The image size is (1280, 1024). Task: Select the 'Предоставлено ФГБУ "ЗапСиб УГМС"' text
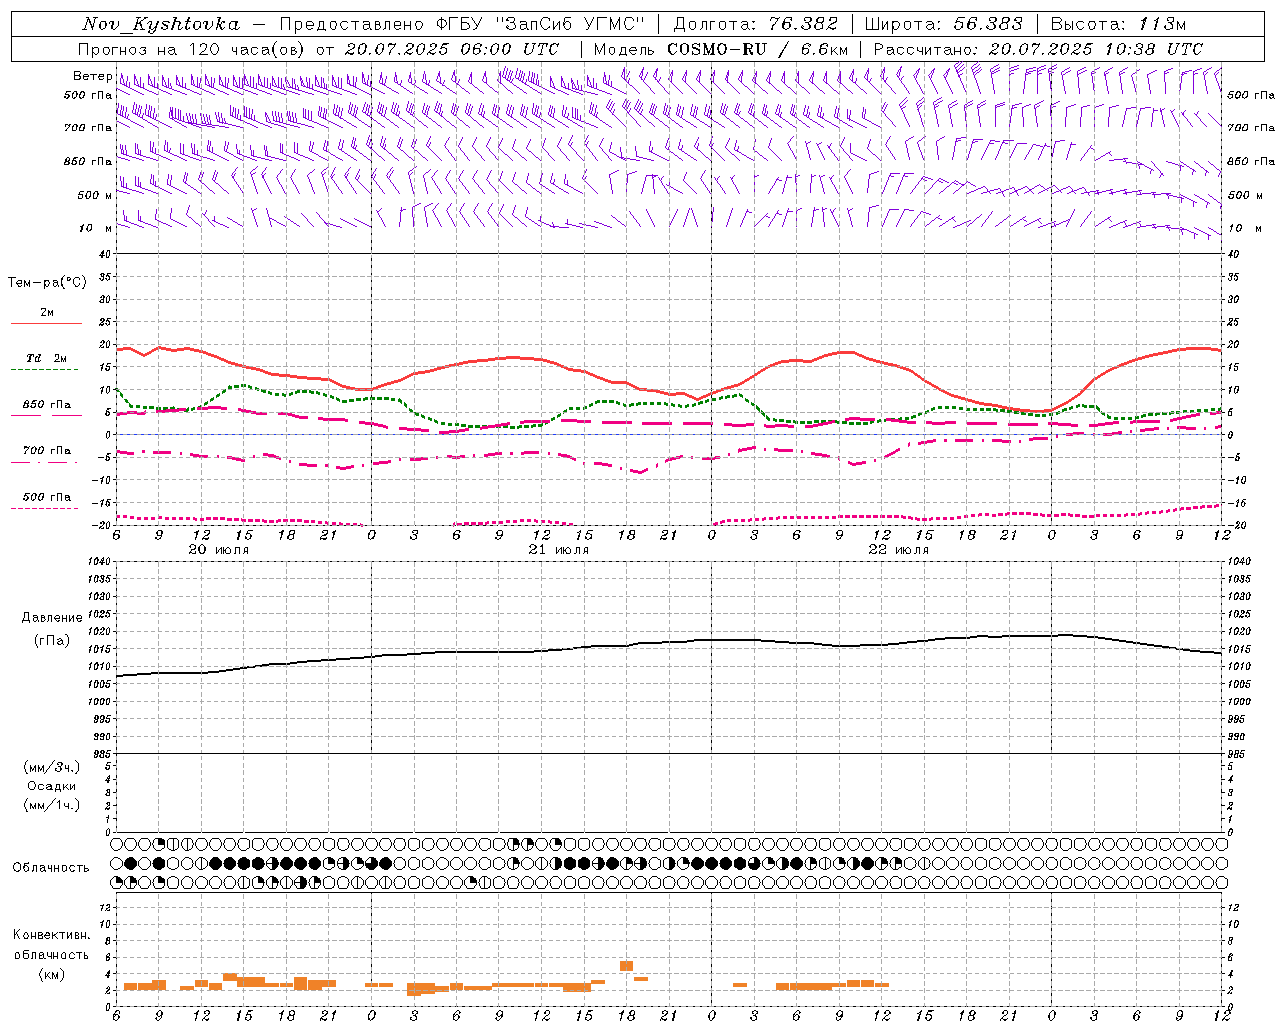[463, 24]
